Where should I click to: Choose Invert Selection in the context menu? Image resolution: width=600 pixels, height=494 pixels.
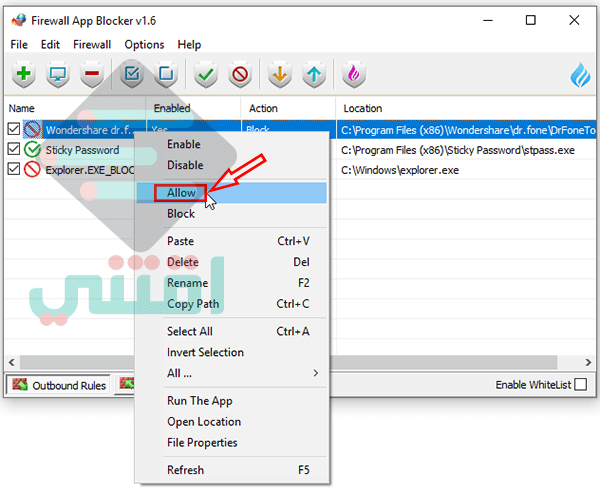coord(232,352)
